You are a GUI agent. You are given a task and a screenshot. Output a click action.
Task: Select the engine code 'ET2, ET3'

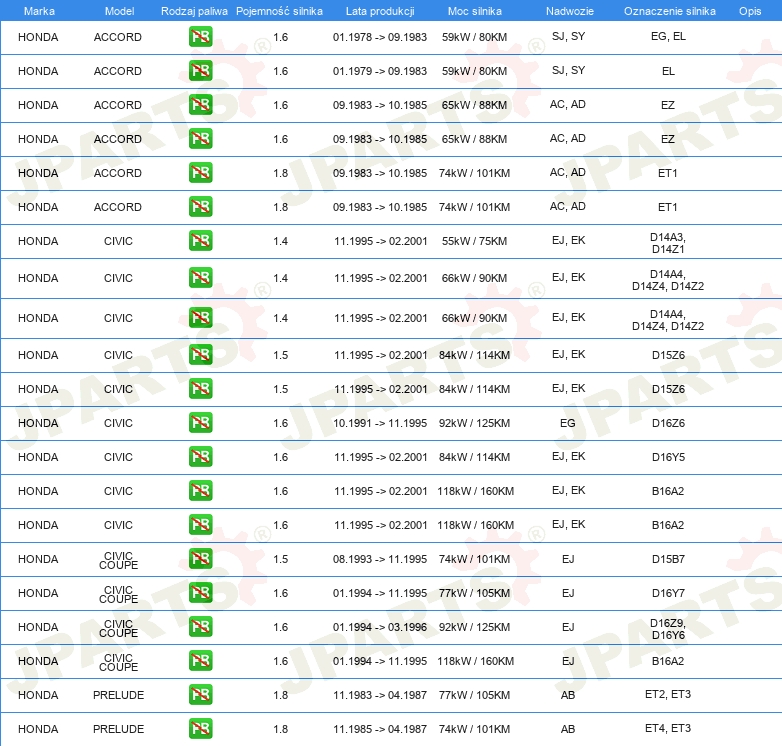pyautogui.click(x=668, y=694)
